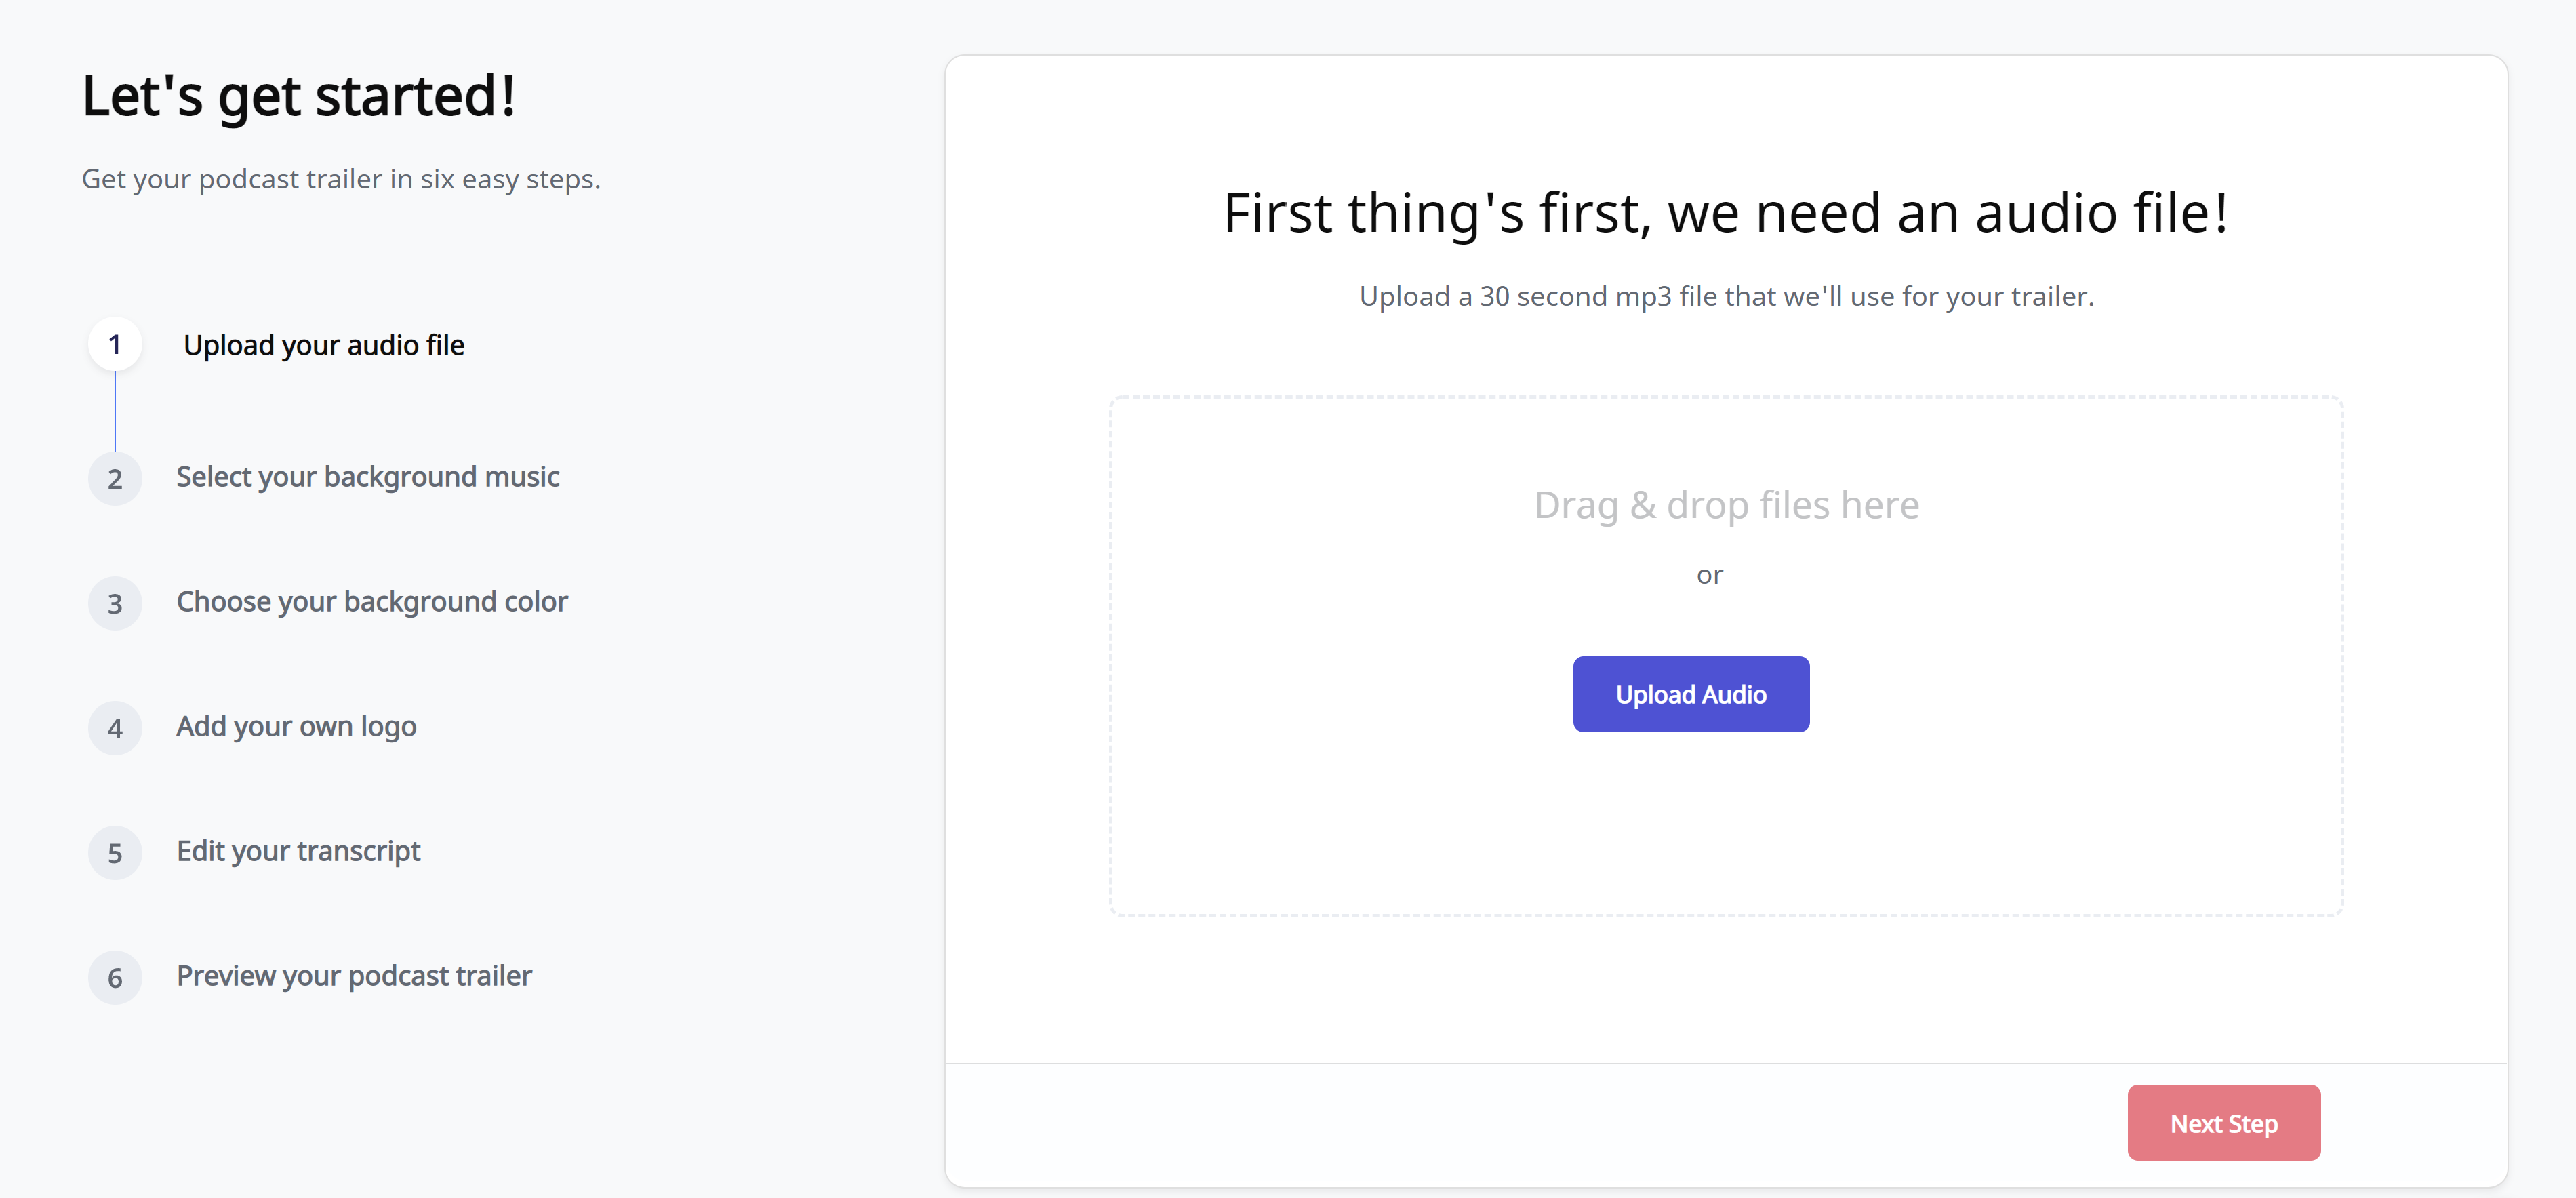Switch to 'Edit your transcript' step
The image size is (2576, 1198).
298,851
